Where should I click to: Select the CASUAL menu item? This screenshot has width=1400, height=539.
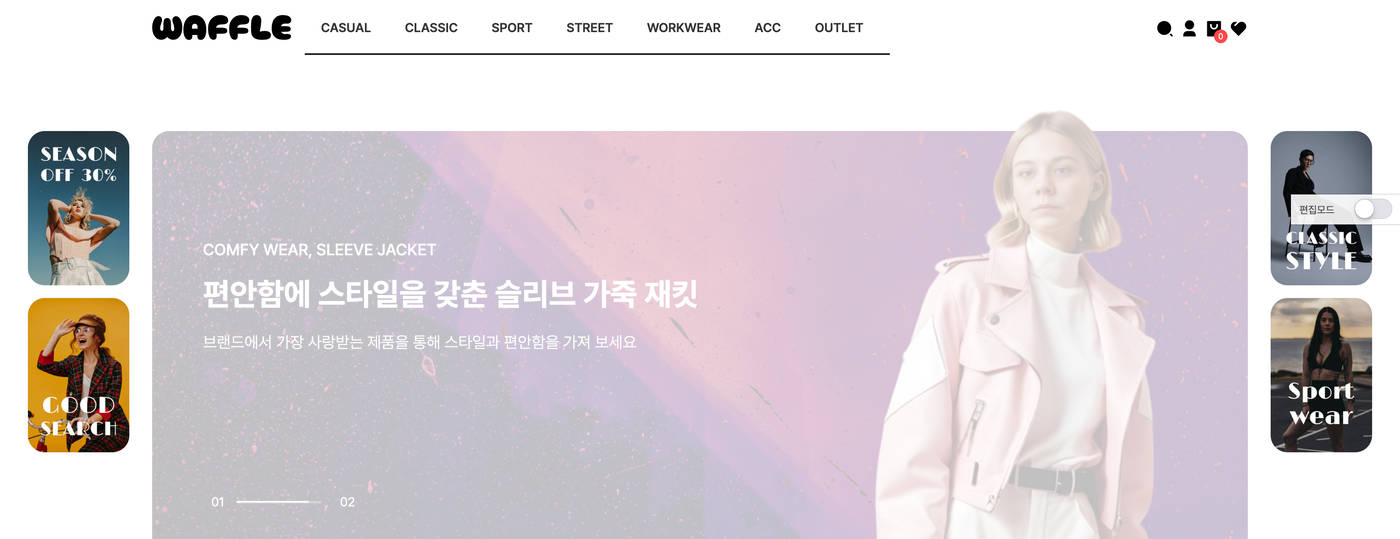346,28
